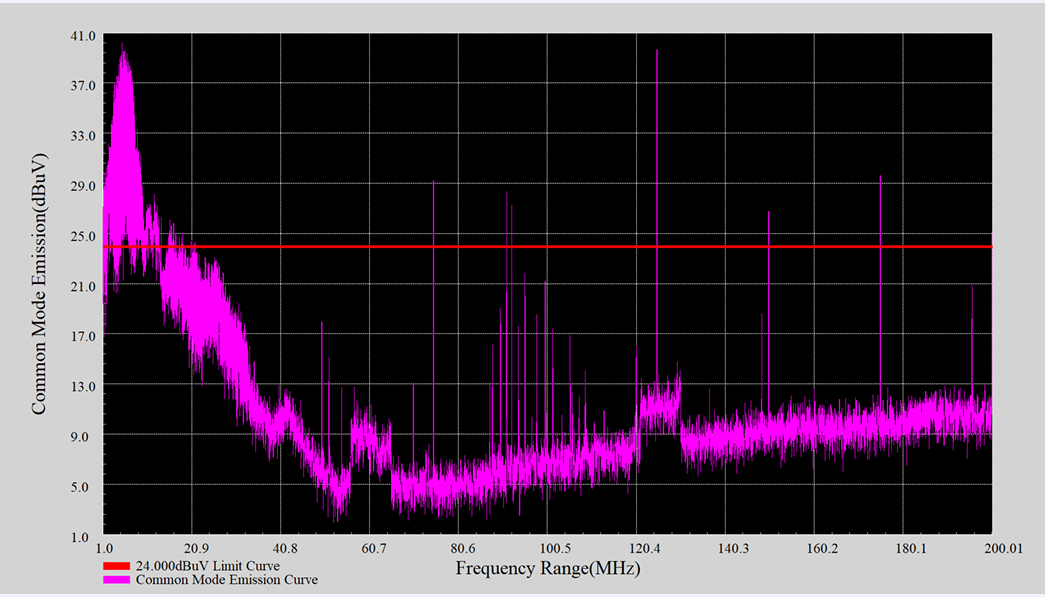This screenshot has height=597, width=1045.
Task: Select the 24.000dBuV Limit Curve legend label
Action: coord(208,566)
